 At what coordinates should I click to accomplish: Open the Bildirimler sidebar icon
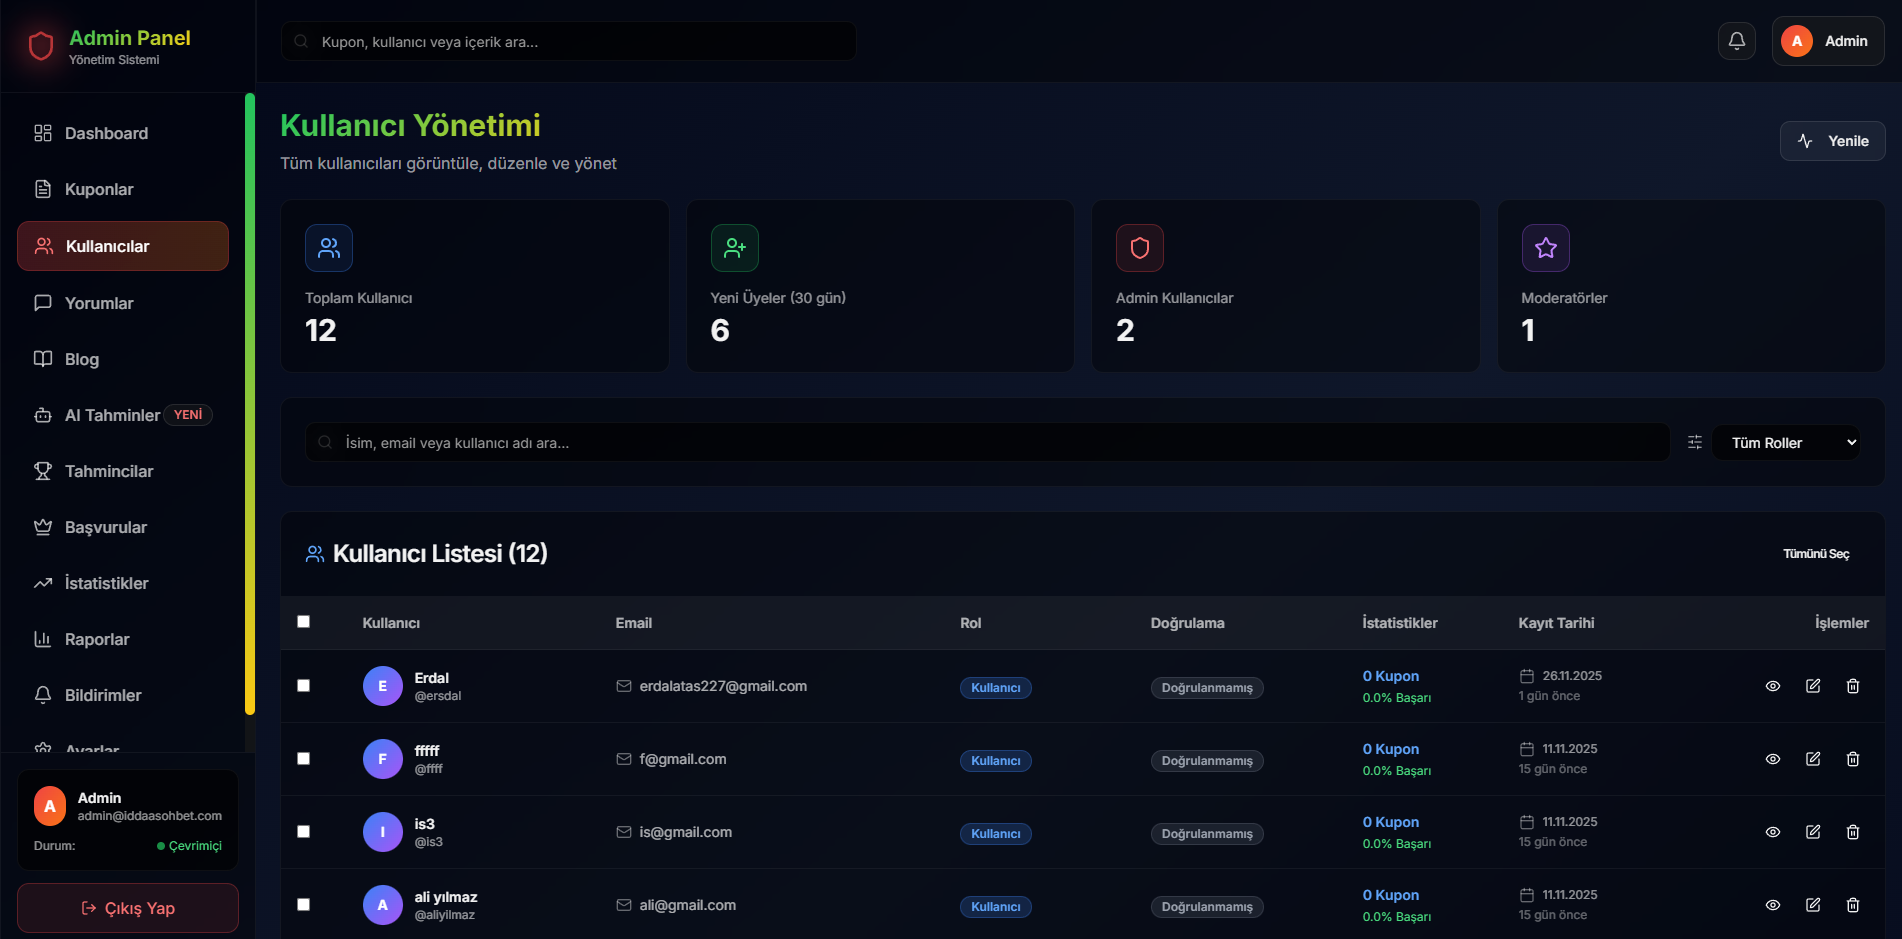pos(43,695)
